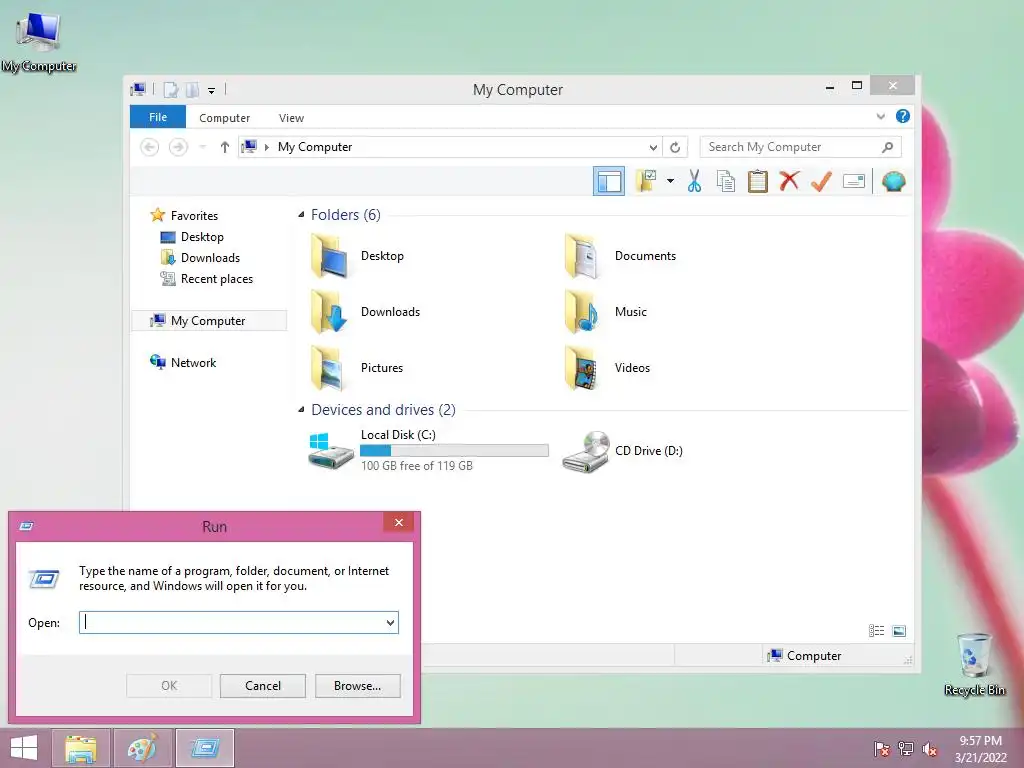Click the muted volume icon in tray
This screenshot has width=1024, height=768.
pyautogui.click(x=929, y=749)
